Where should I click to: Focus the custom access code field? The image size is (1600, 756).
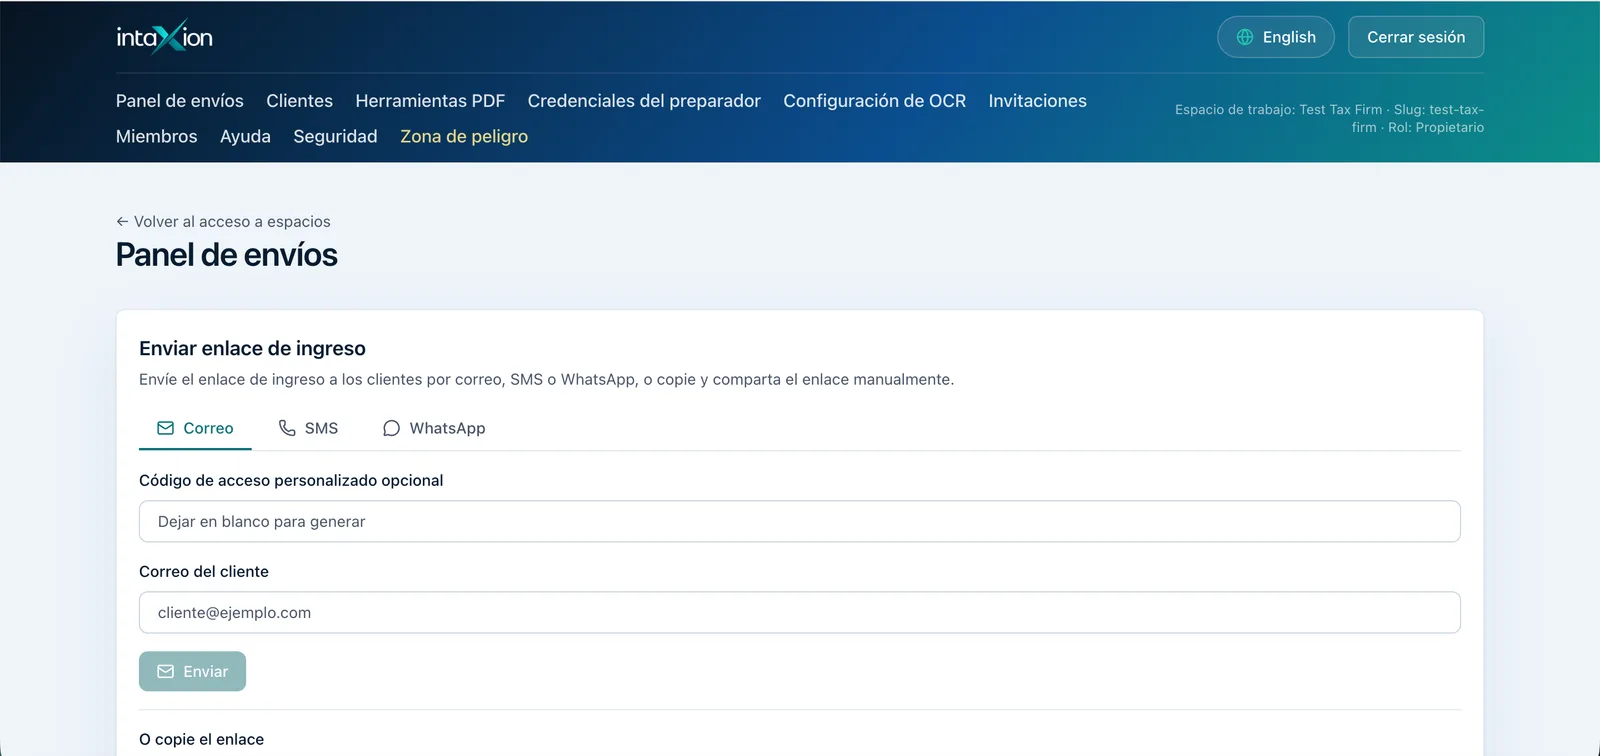(800, 522)
